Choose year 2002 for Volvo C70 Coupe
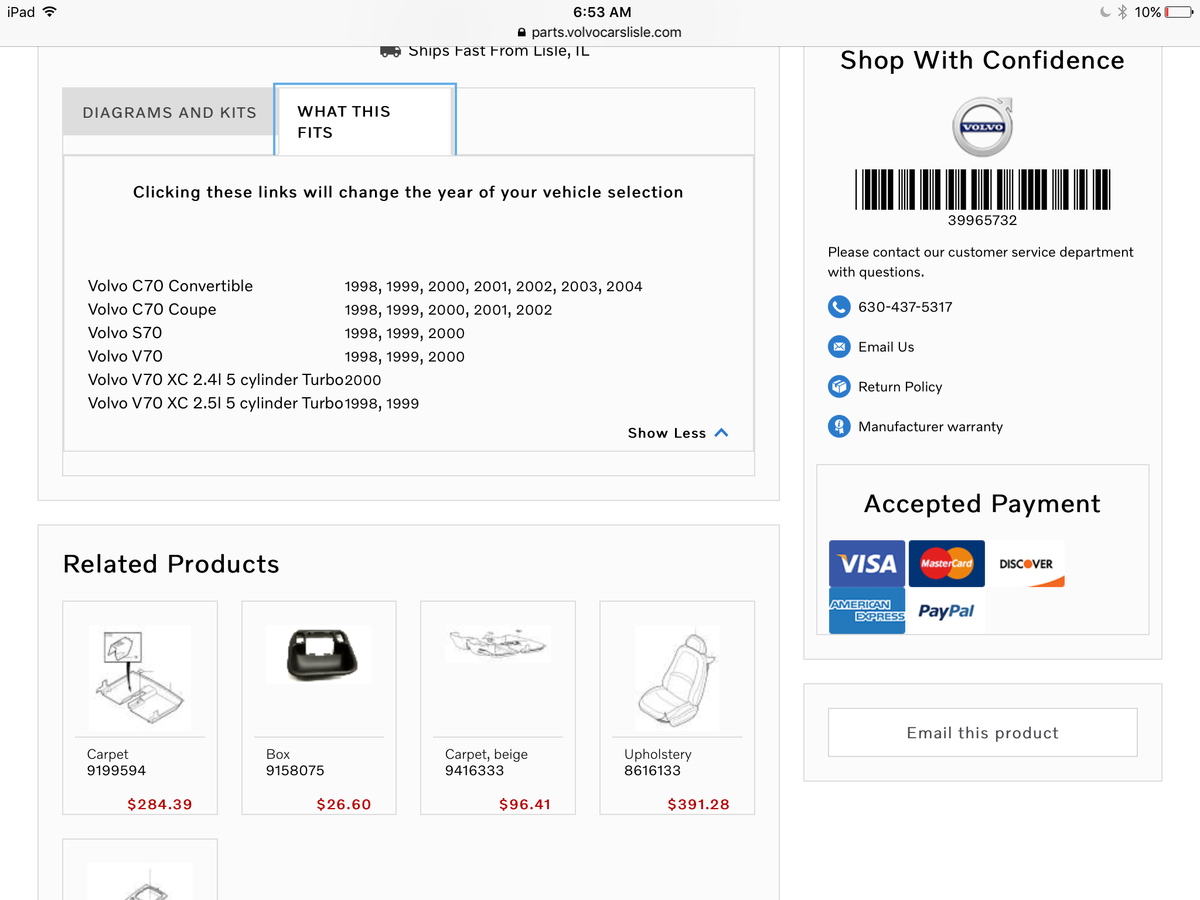Viewport: 1200px width, 900px height. tap(534, 310)
